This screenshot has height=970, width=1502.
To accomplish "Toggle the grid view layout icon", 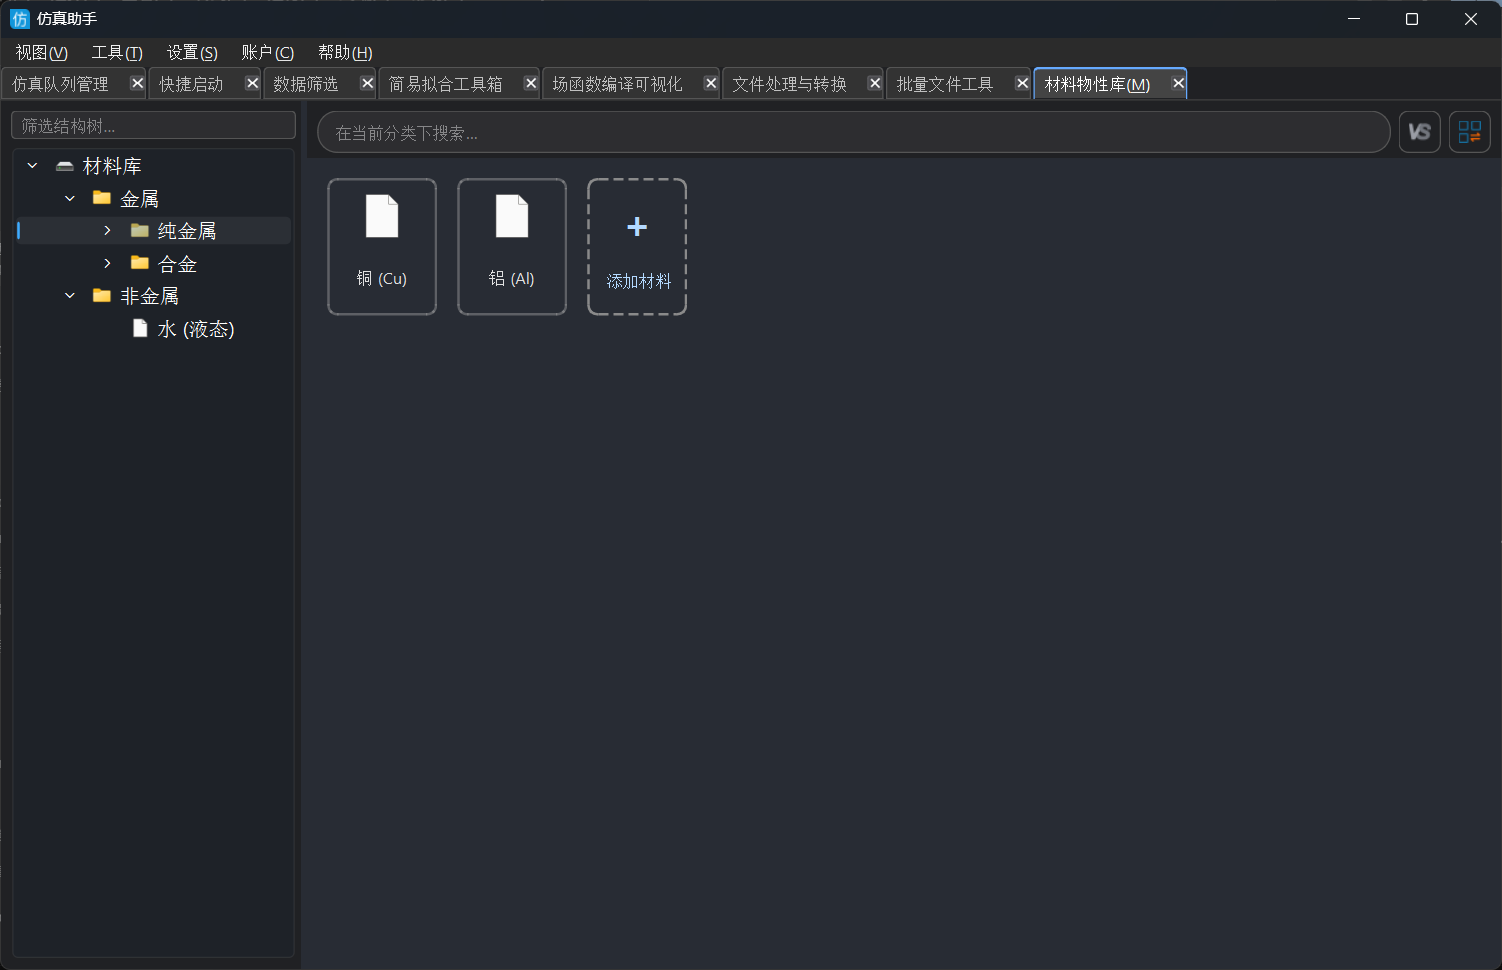I will [1470, 132].
